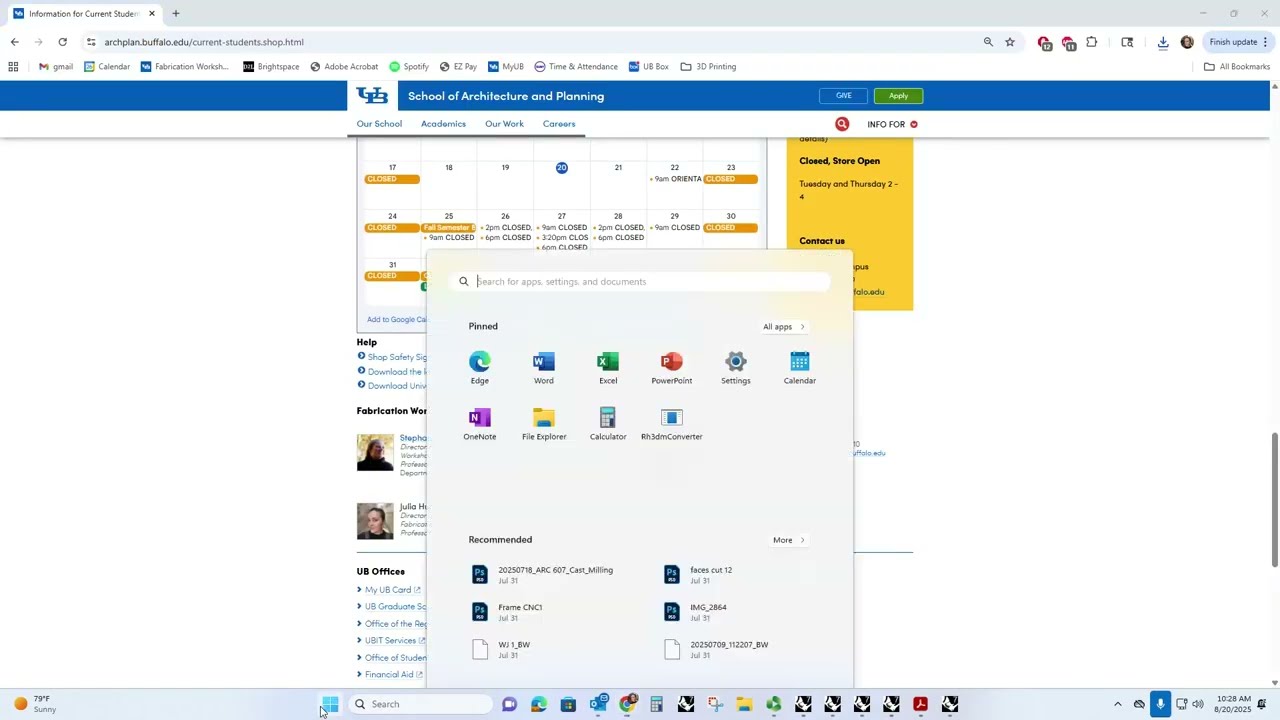Open Excel from the Start menu
The image size is (1280, 720).
tap(608, 367)
